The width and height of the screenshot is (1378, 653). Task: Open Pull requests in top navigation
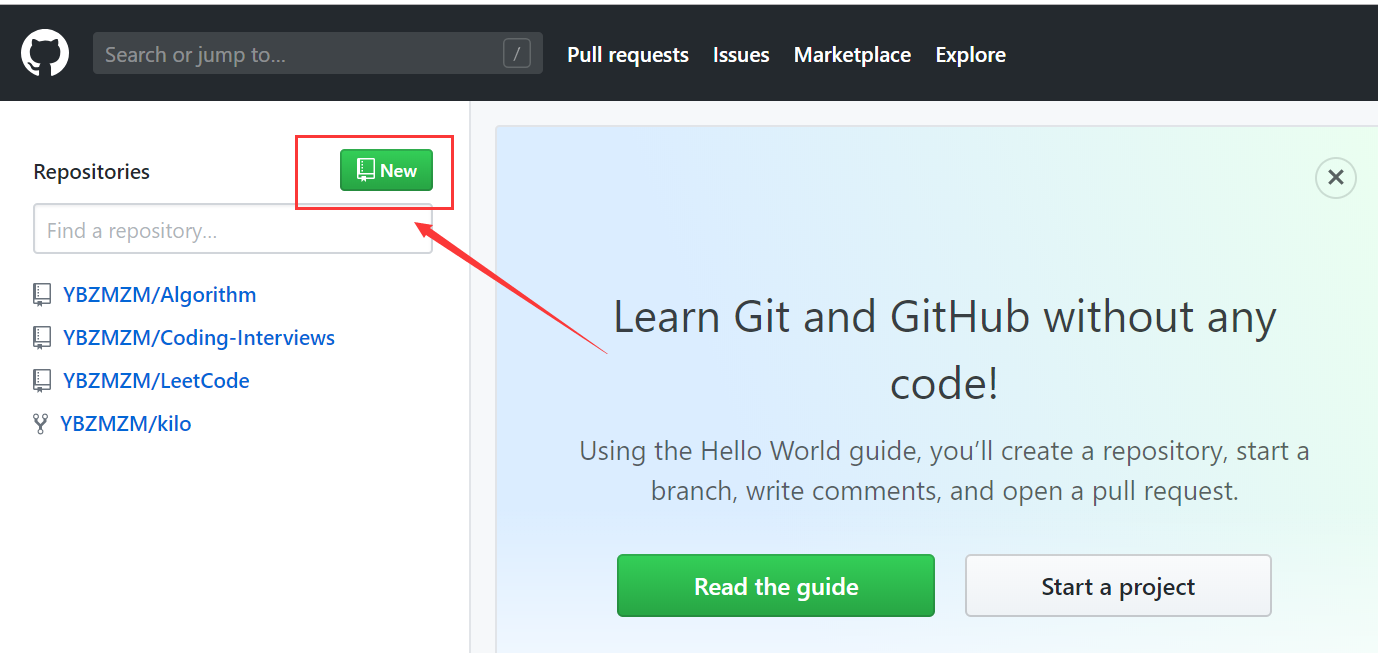pyautogui.click(x=628, y=55)
